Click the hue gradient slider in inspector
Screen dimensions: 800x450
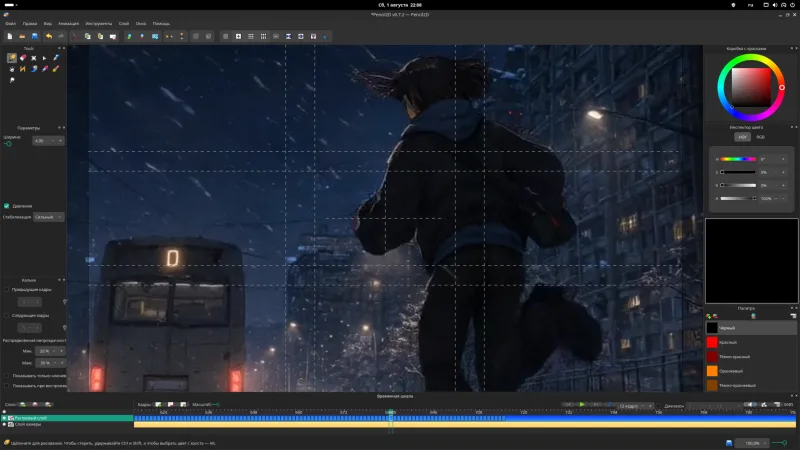coord(738,159)
